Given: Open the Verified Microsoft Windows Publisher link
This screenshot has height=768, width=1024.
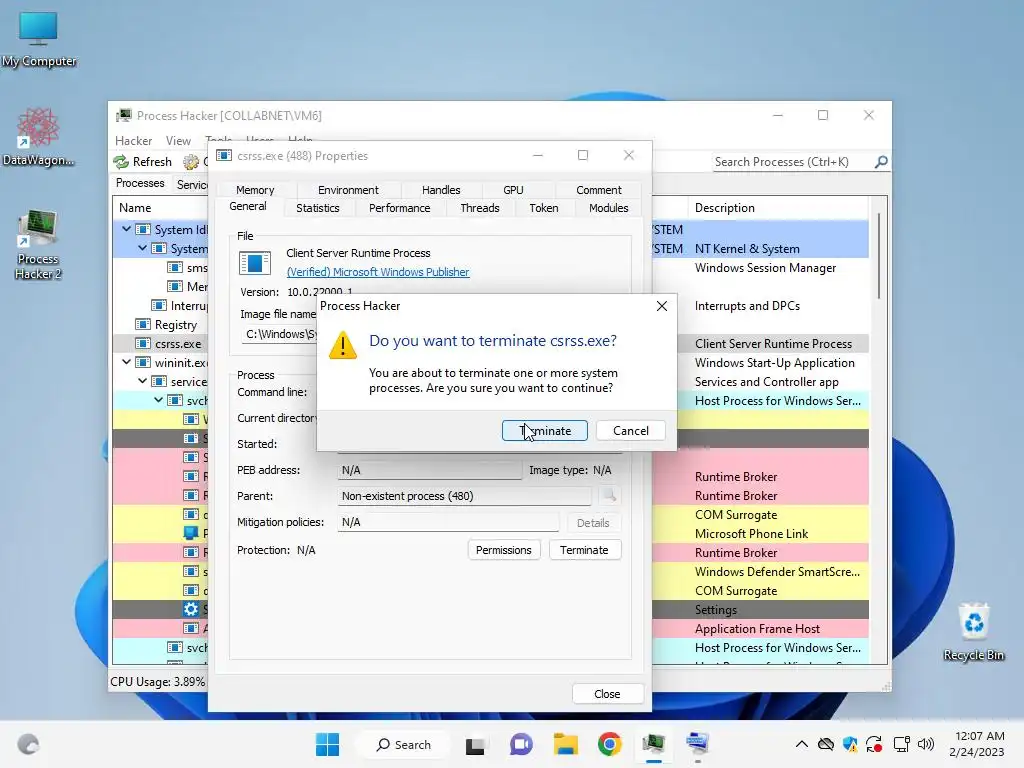Looking at the screenshot, I should pyautogui.click(x=377, y=272).
